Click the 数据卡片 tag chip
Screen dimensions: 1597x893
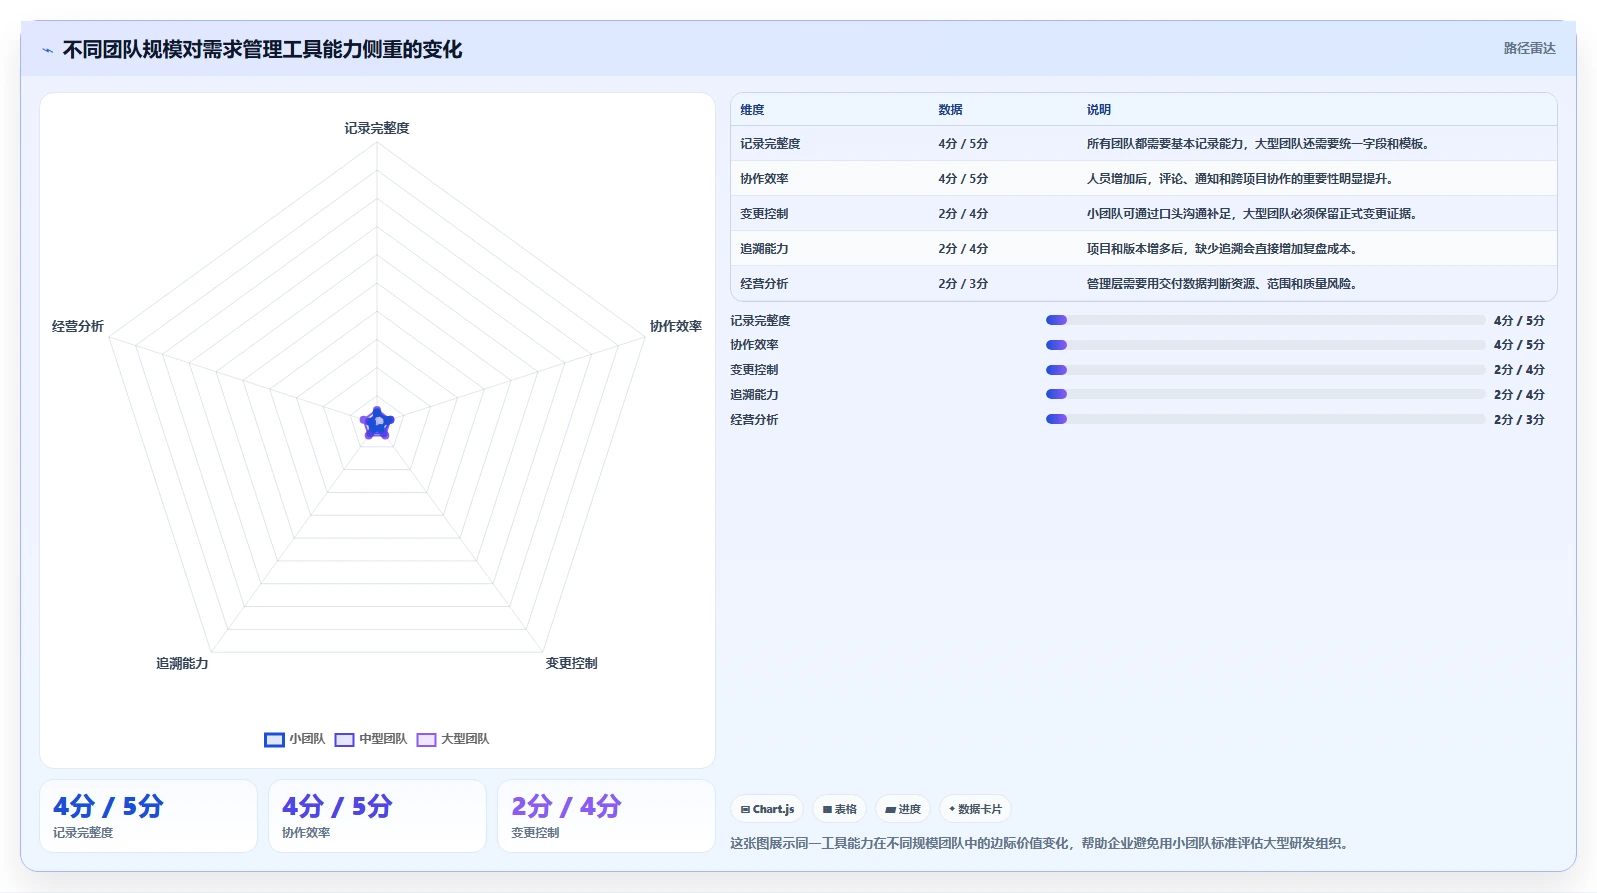[975, 809]
